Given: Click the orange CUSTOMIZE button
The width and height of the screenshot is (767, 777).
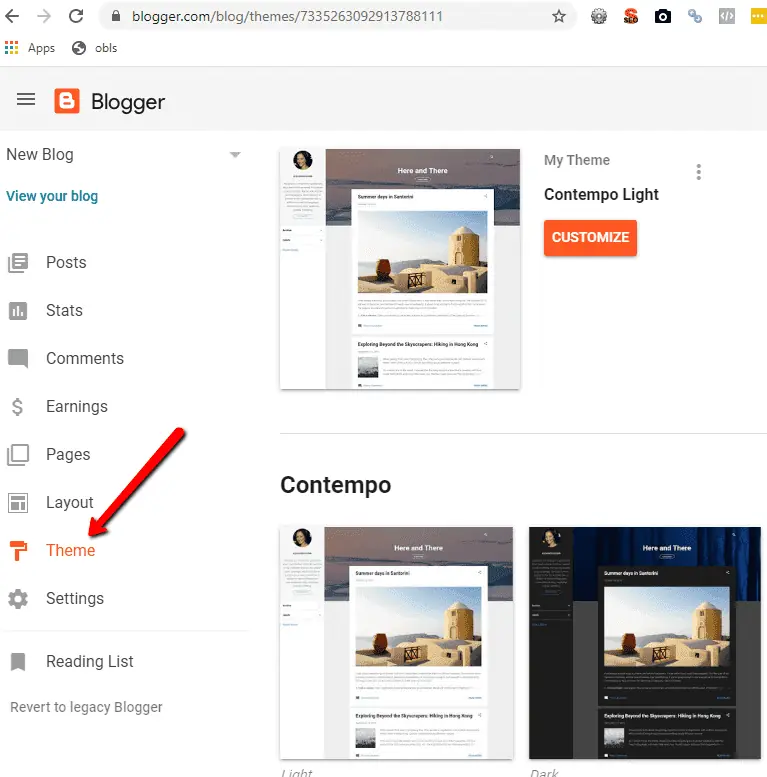Looking at the screenshot, I should 590,238.
